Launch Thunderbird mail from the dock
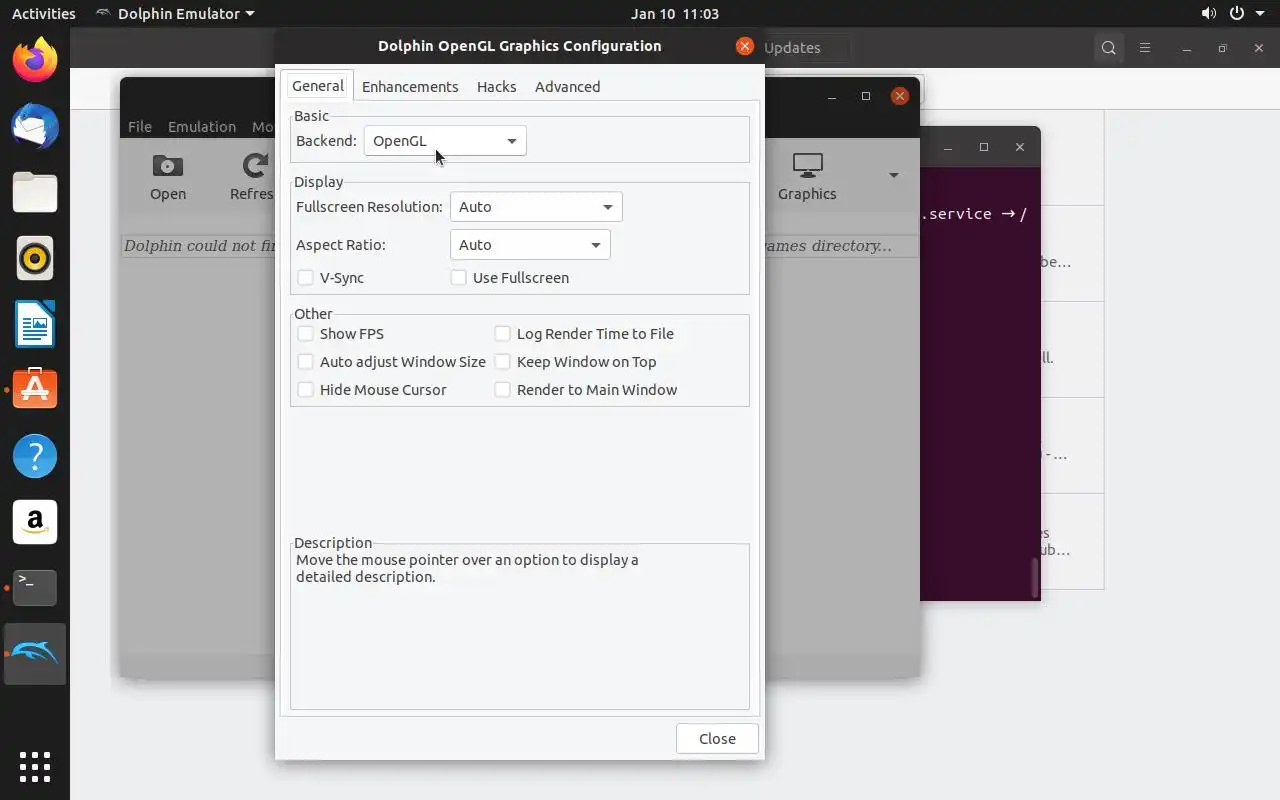This screenshot has width=1280, height=800. click(35, 126)
